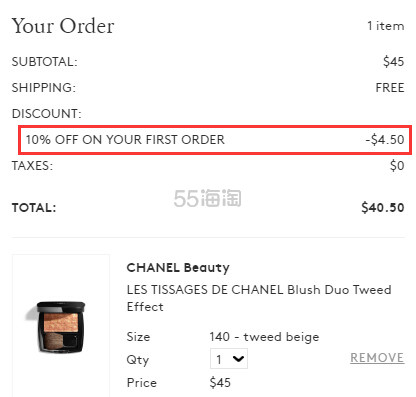Select the TOTAL amount $40.50
This screenshot has width=416, height=397.
tap(383, 208)
